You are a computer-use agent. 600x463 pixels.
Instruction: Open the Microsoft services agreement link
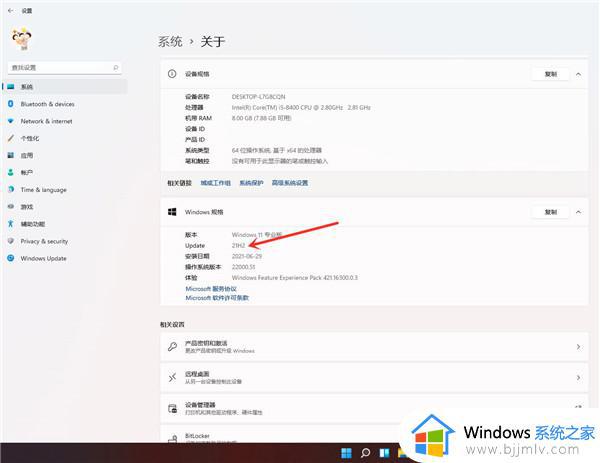tap(211, 289)
